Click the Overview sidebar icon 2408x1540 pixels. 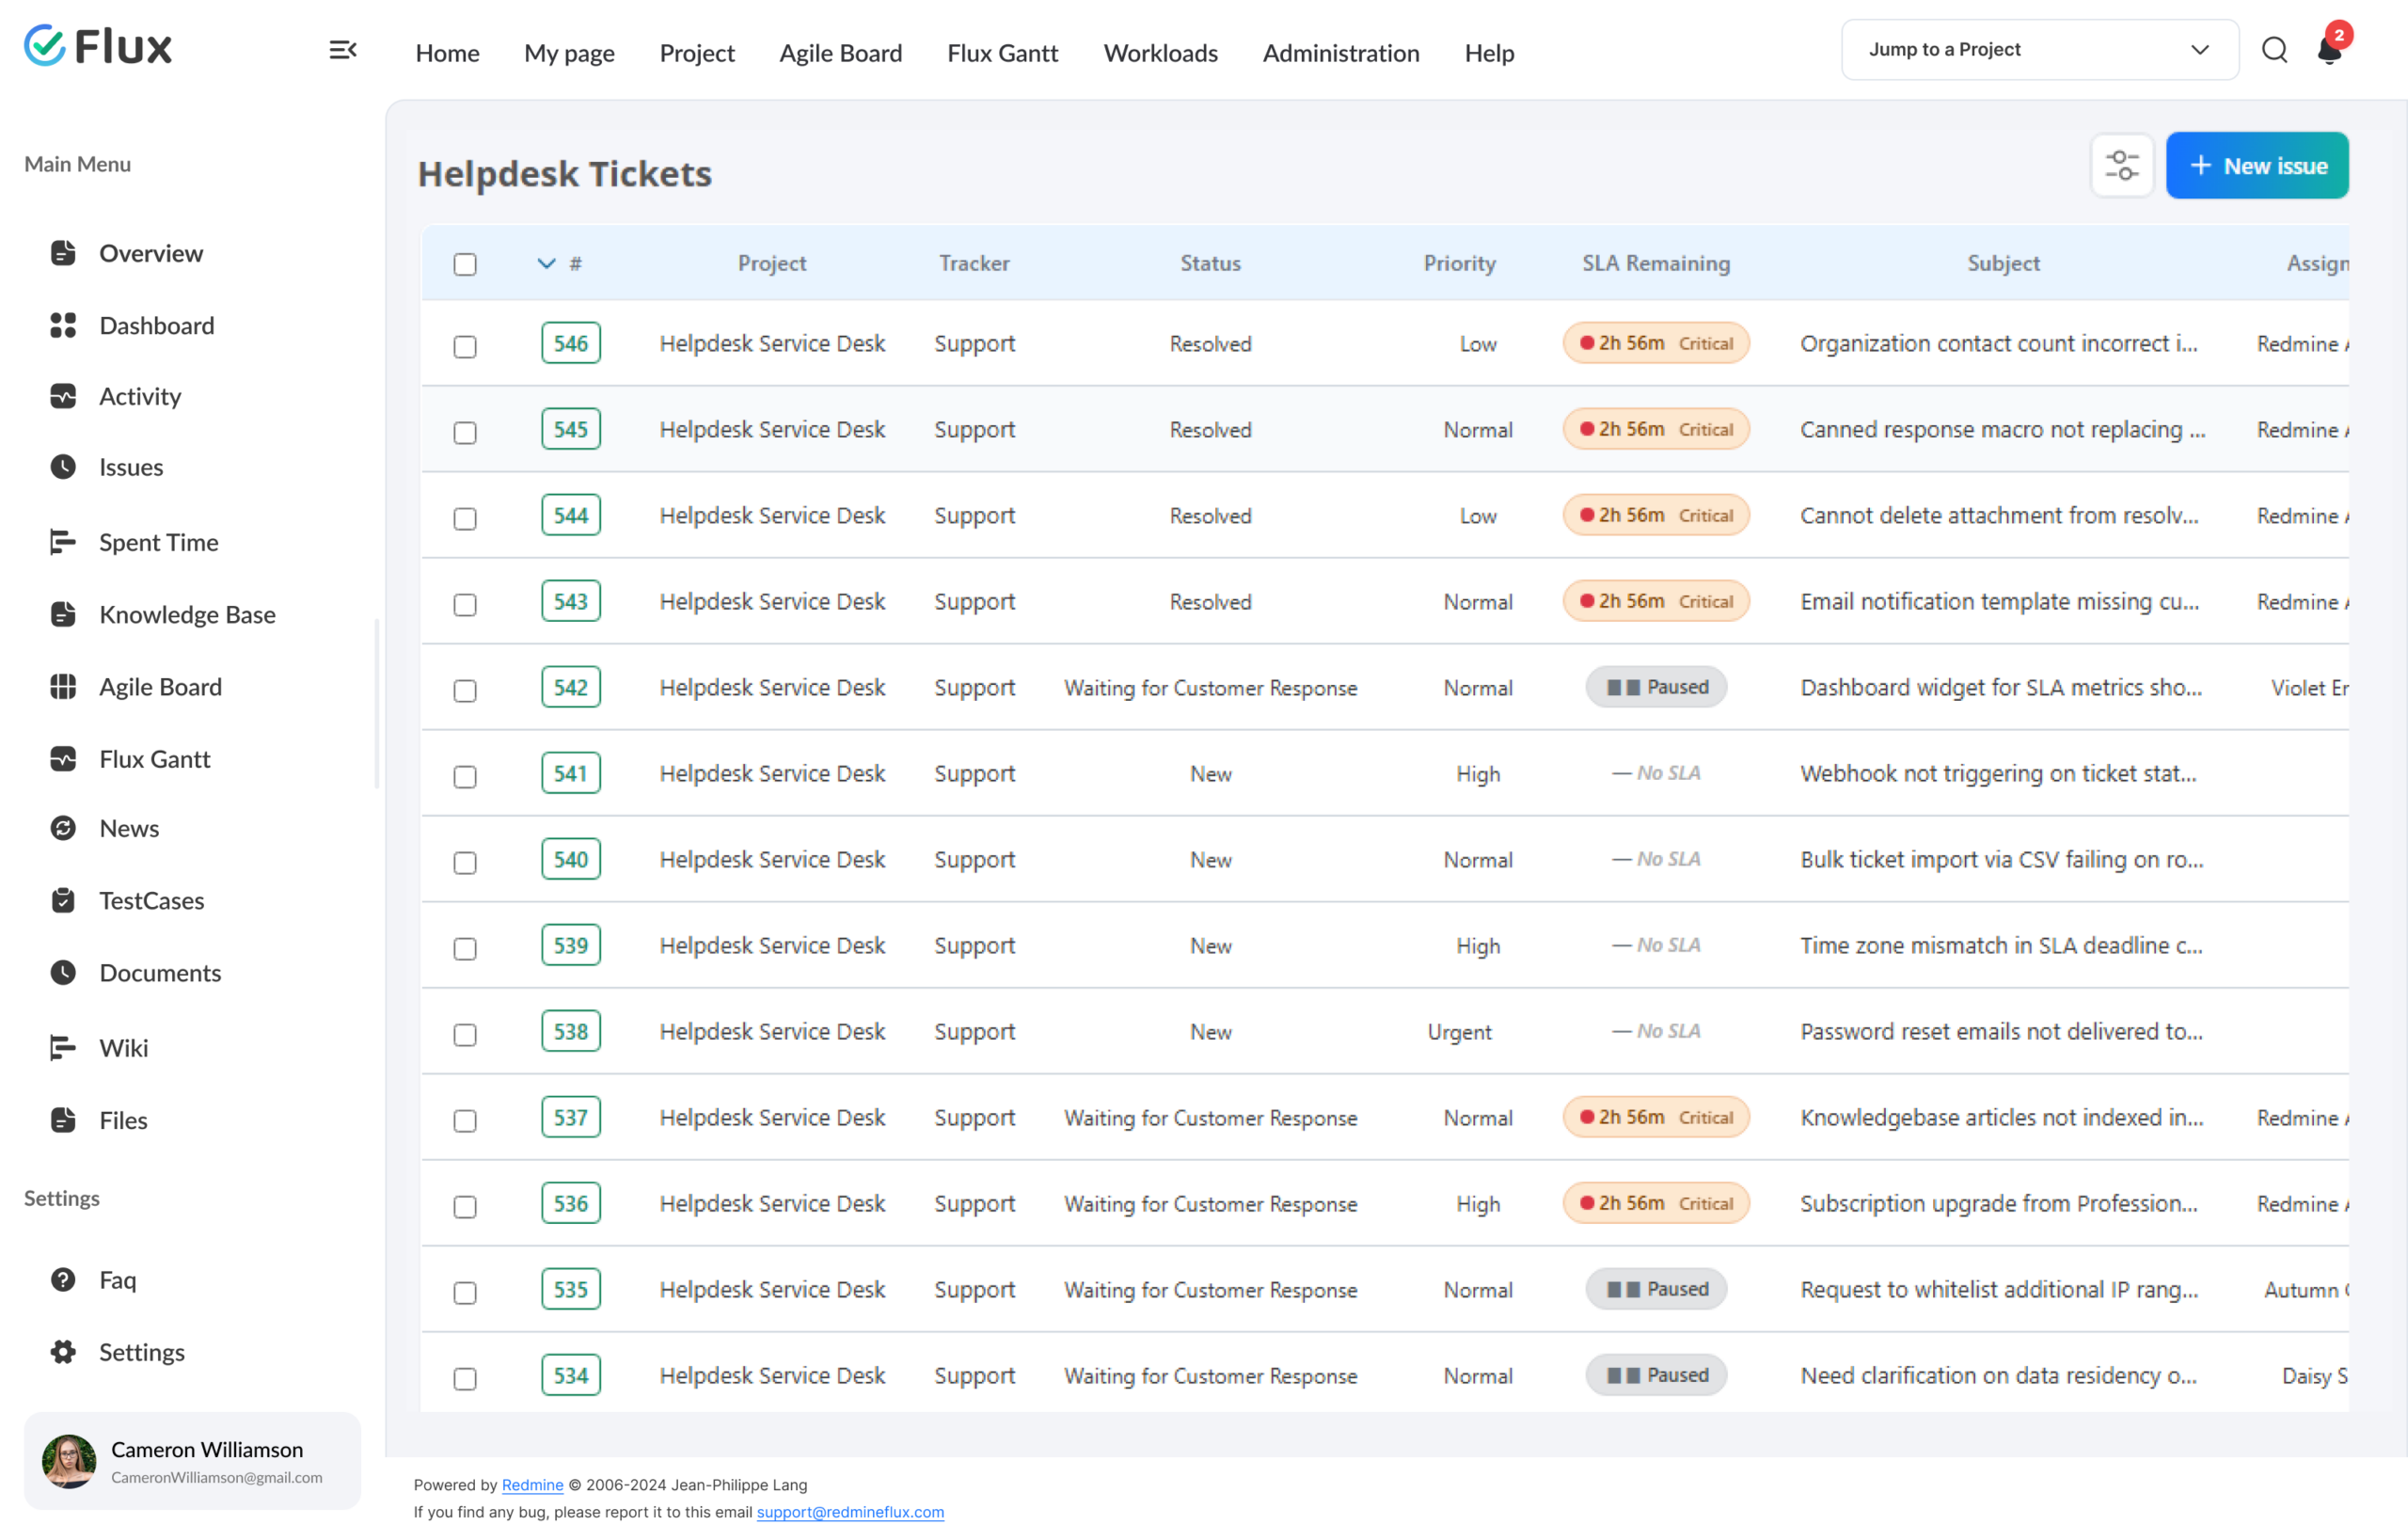point(63,253)
